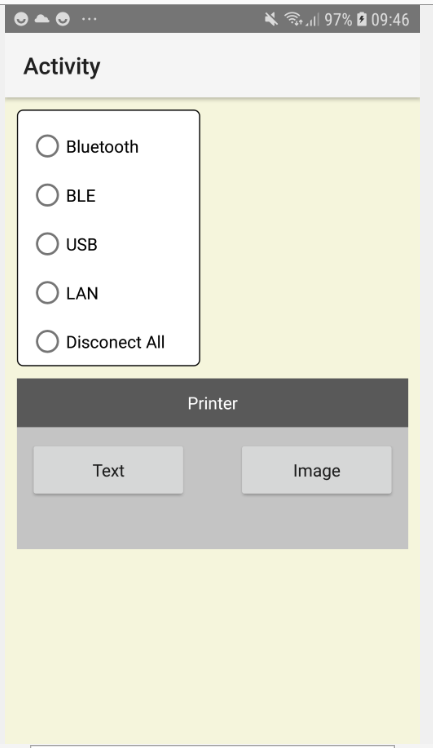Click the Image print button
This screenshot has height=748, width=433.
(317, 470)
